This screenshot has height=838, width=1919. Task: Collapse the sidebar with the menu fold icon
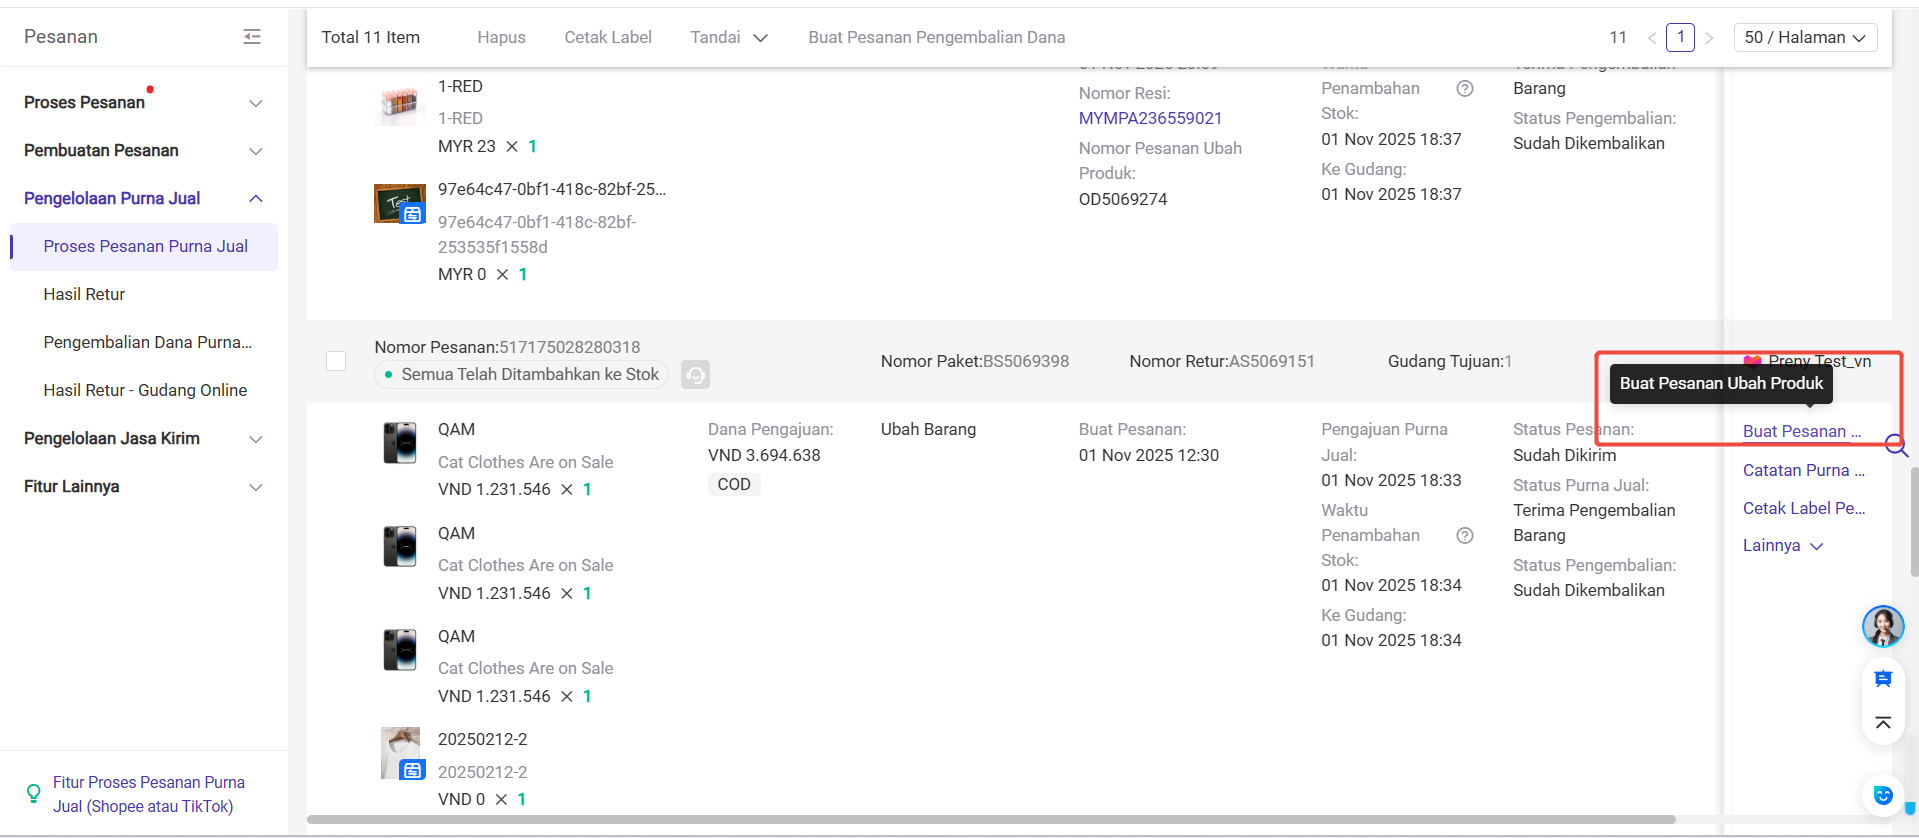pos(252,37)
